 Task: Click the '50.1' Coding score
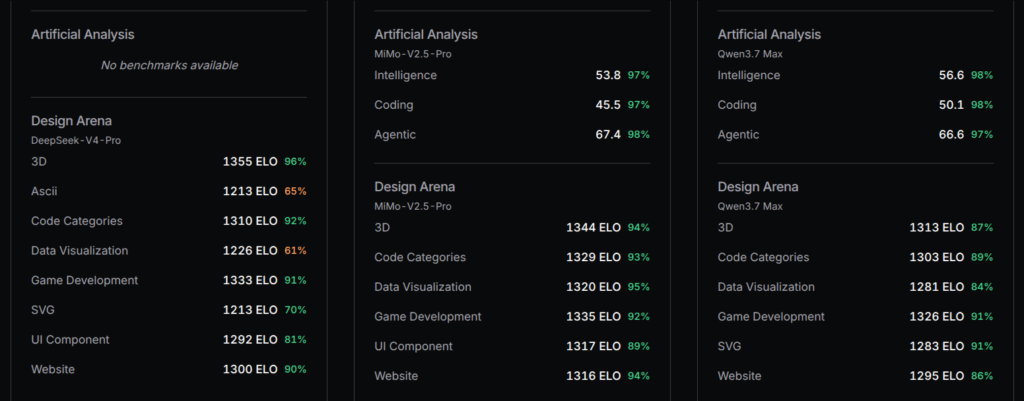[952, 105]
